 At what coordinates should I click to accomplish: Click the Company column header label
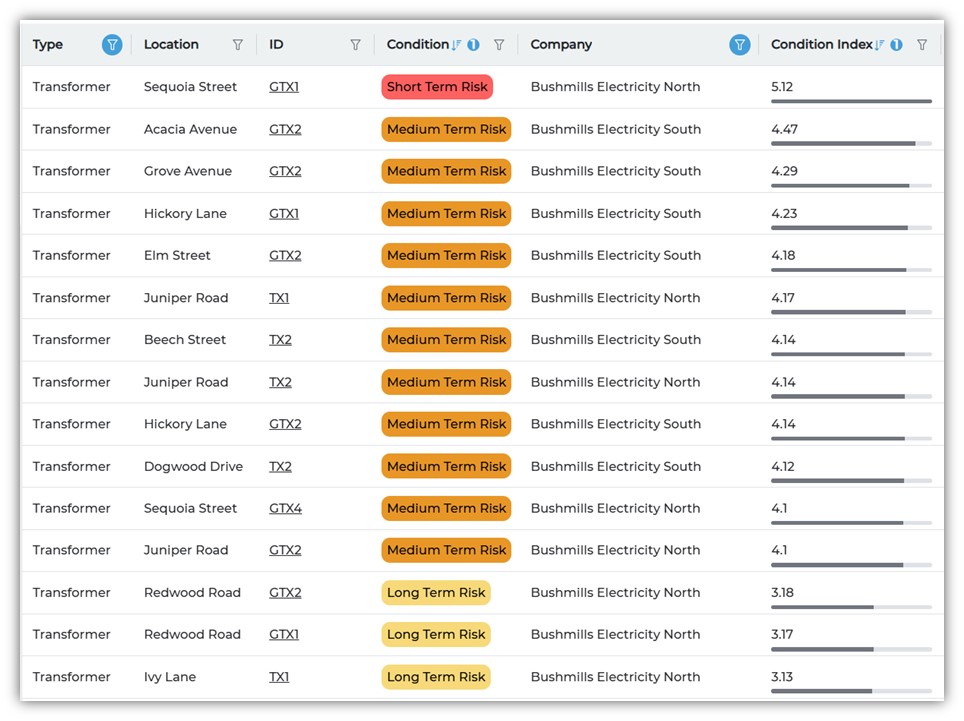[561, 45]
